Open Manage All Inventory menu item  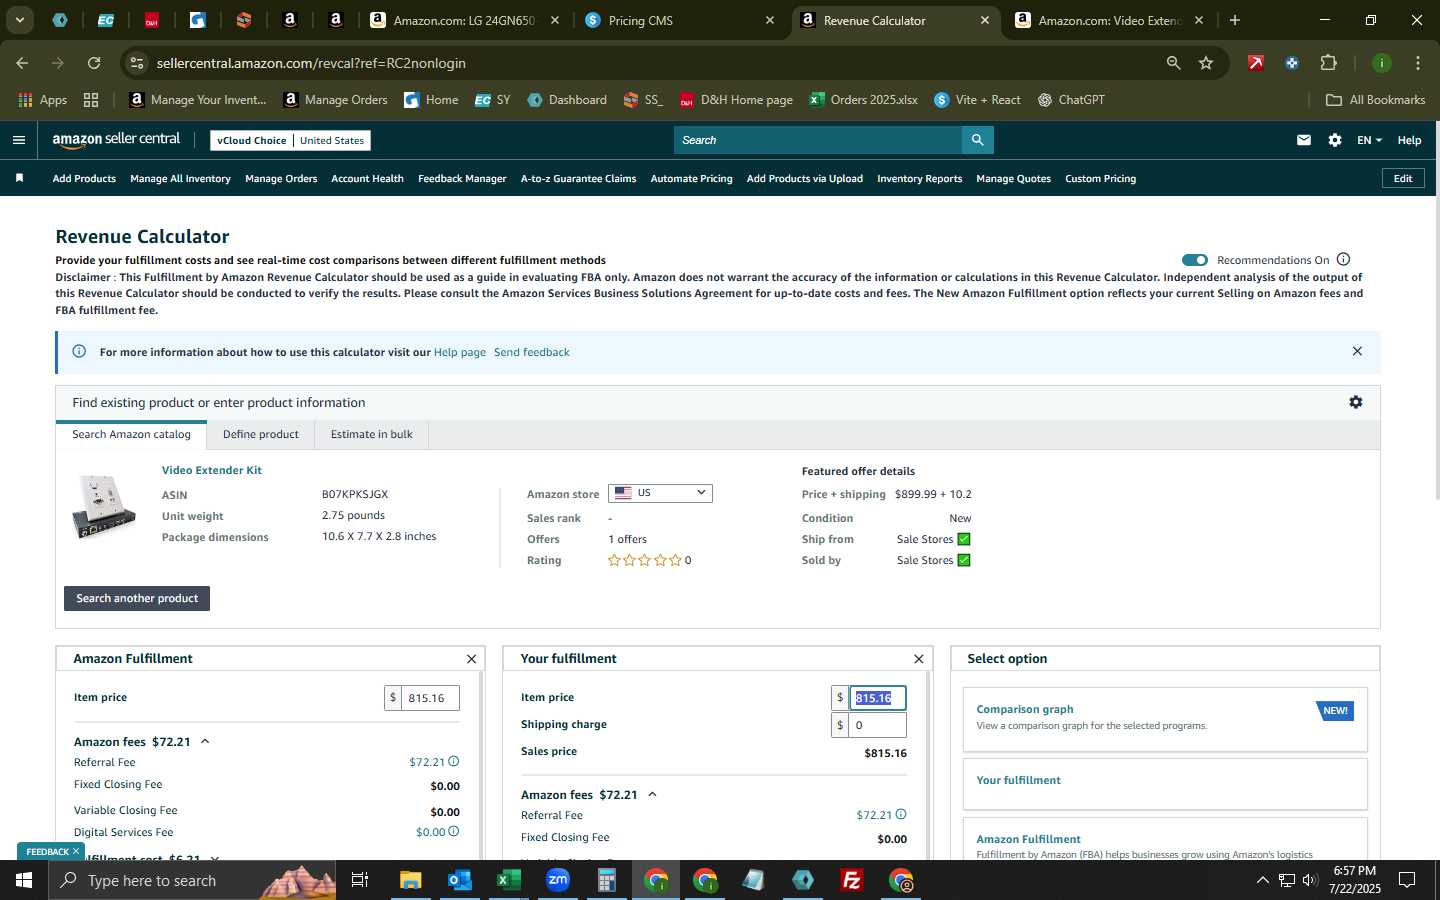point(180,178)
